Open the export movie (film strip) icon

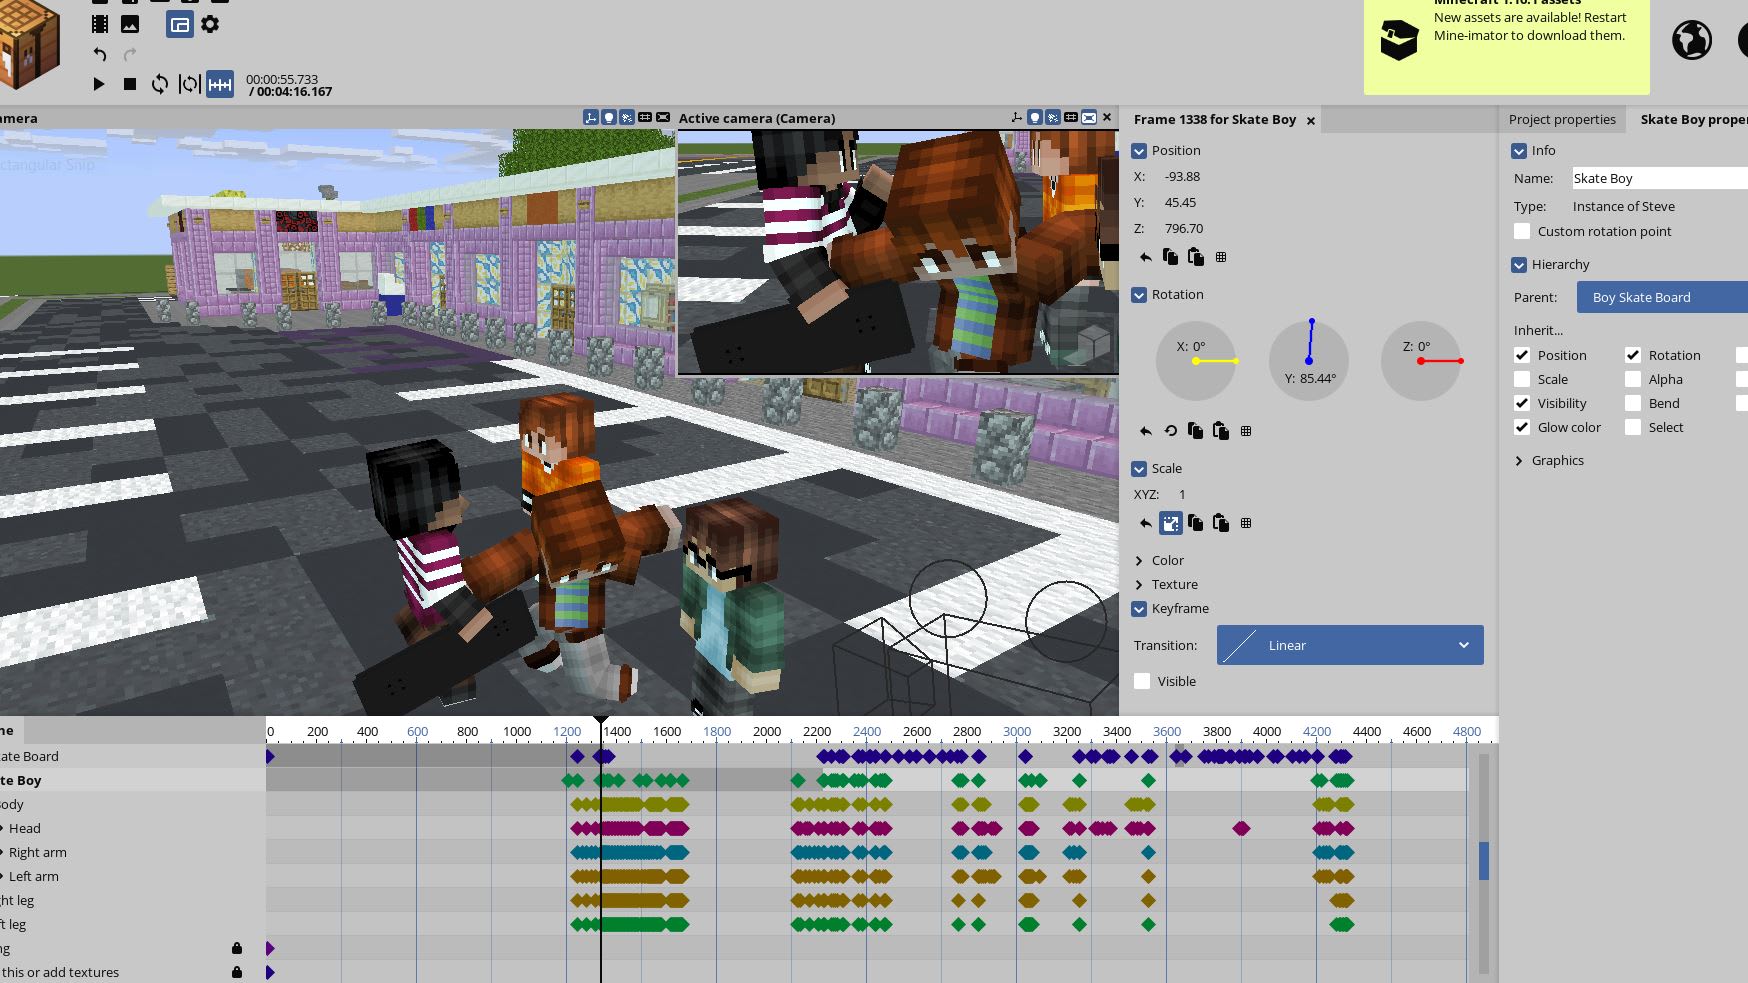[100, 24]
